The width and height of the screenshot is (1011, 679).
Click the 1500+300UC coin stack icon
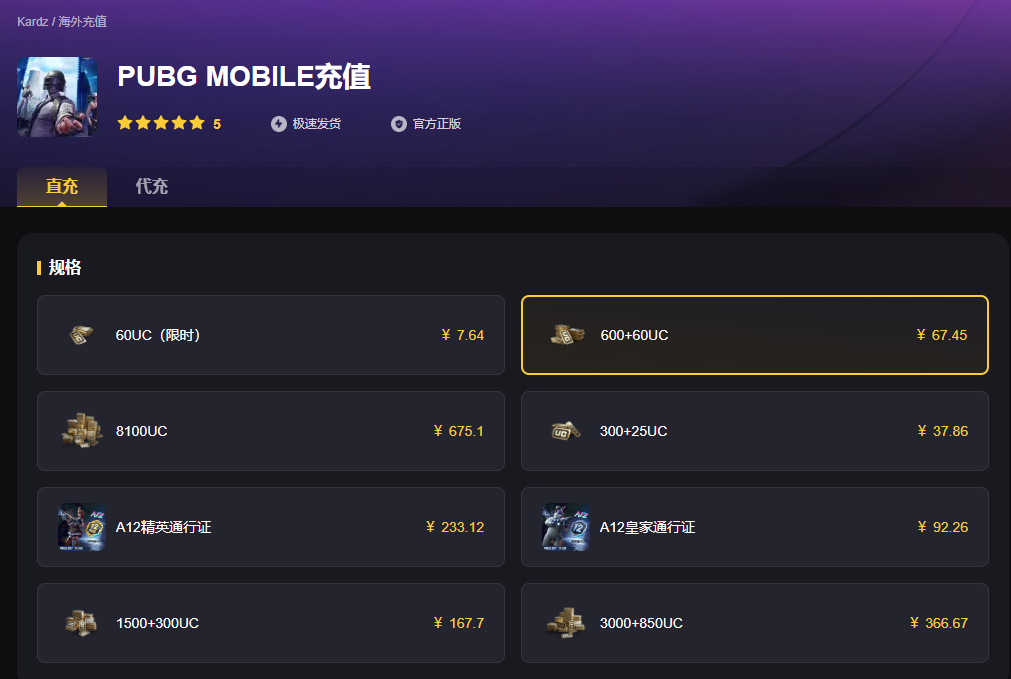coord(81,623)
